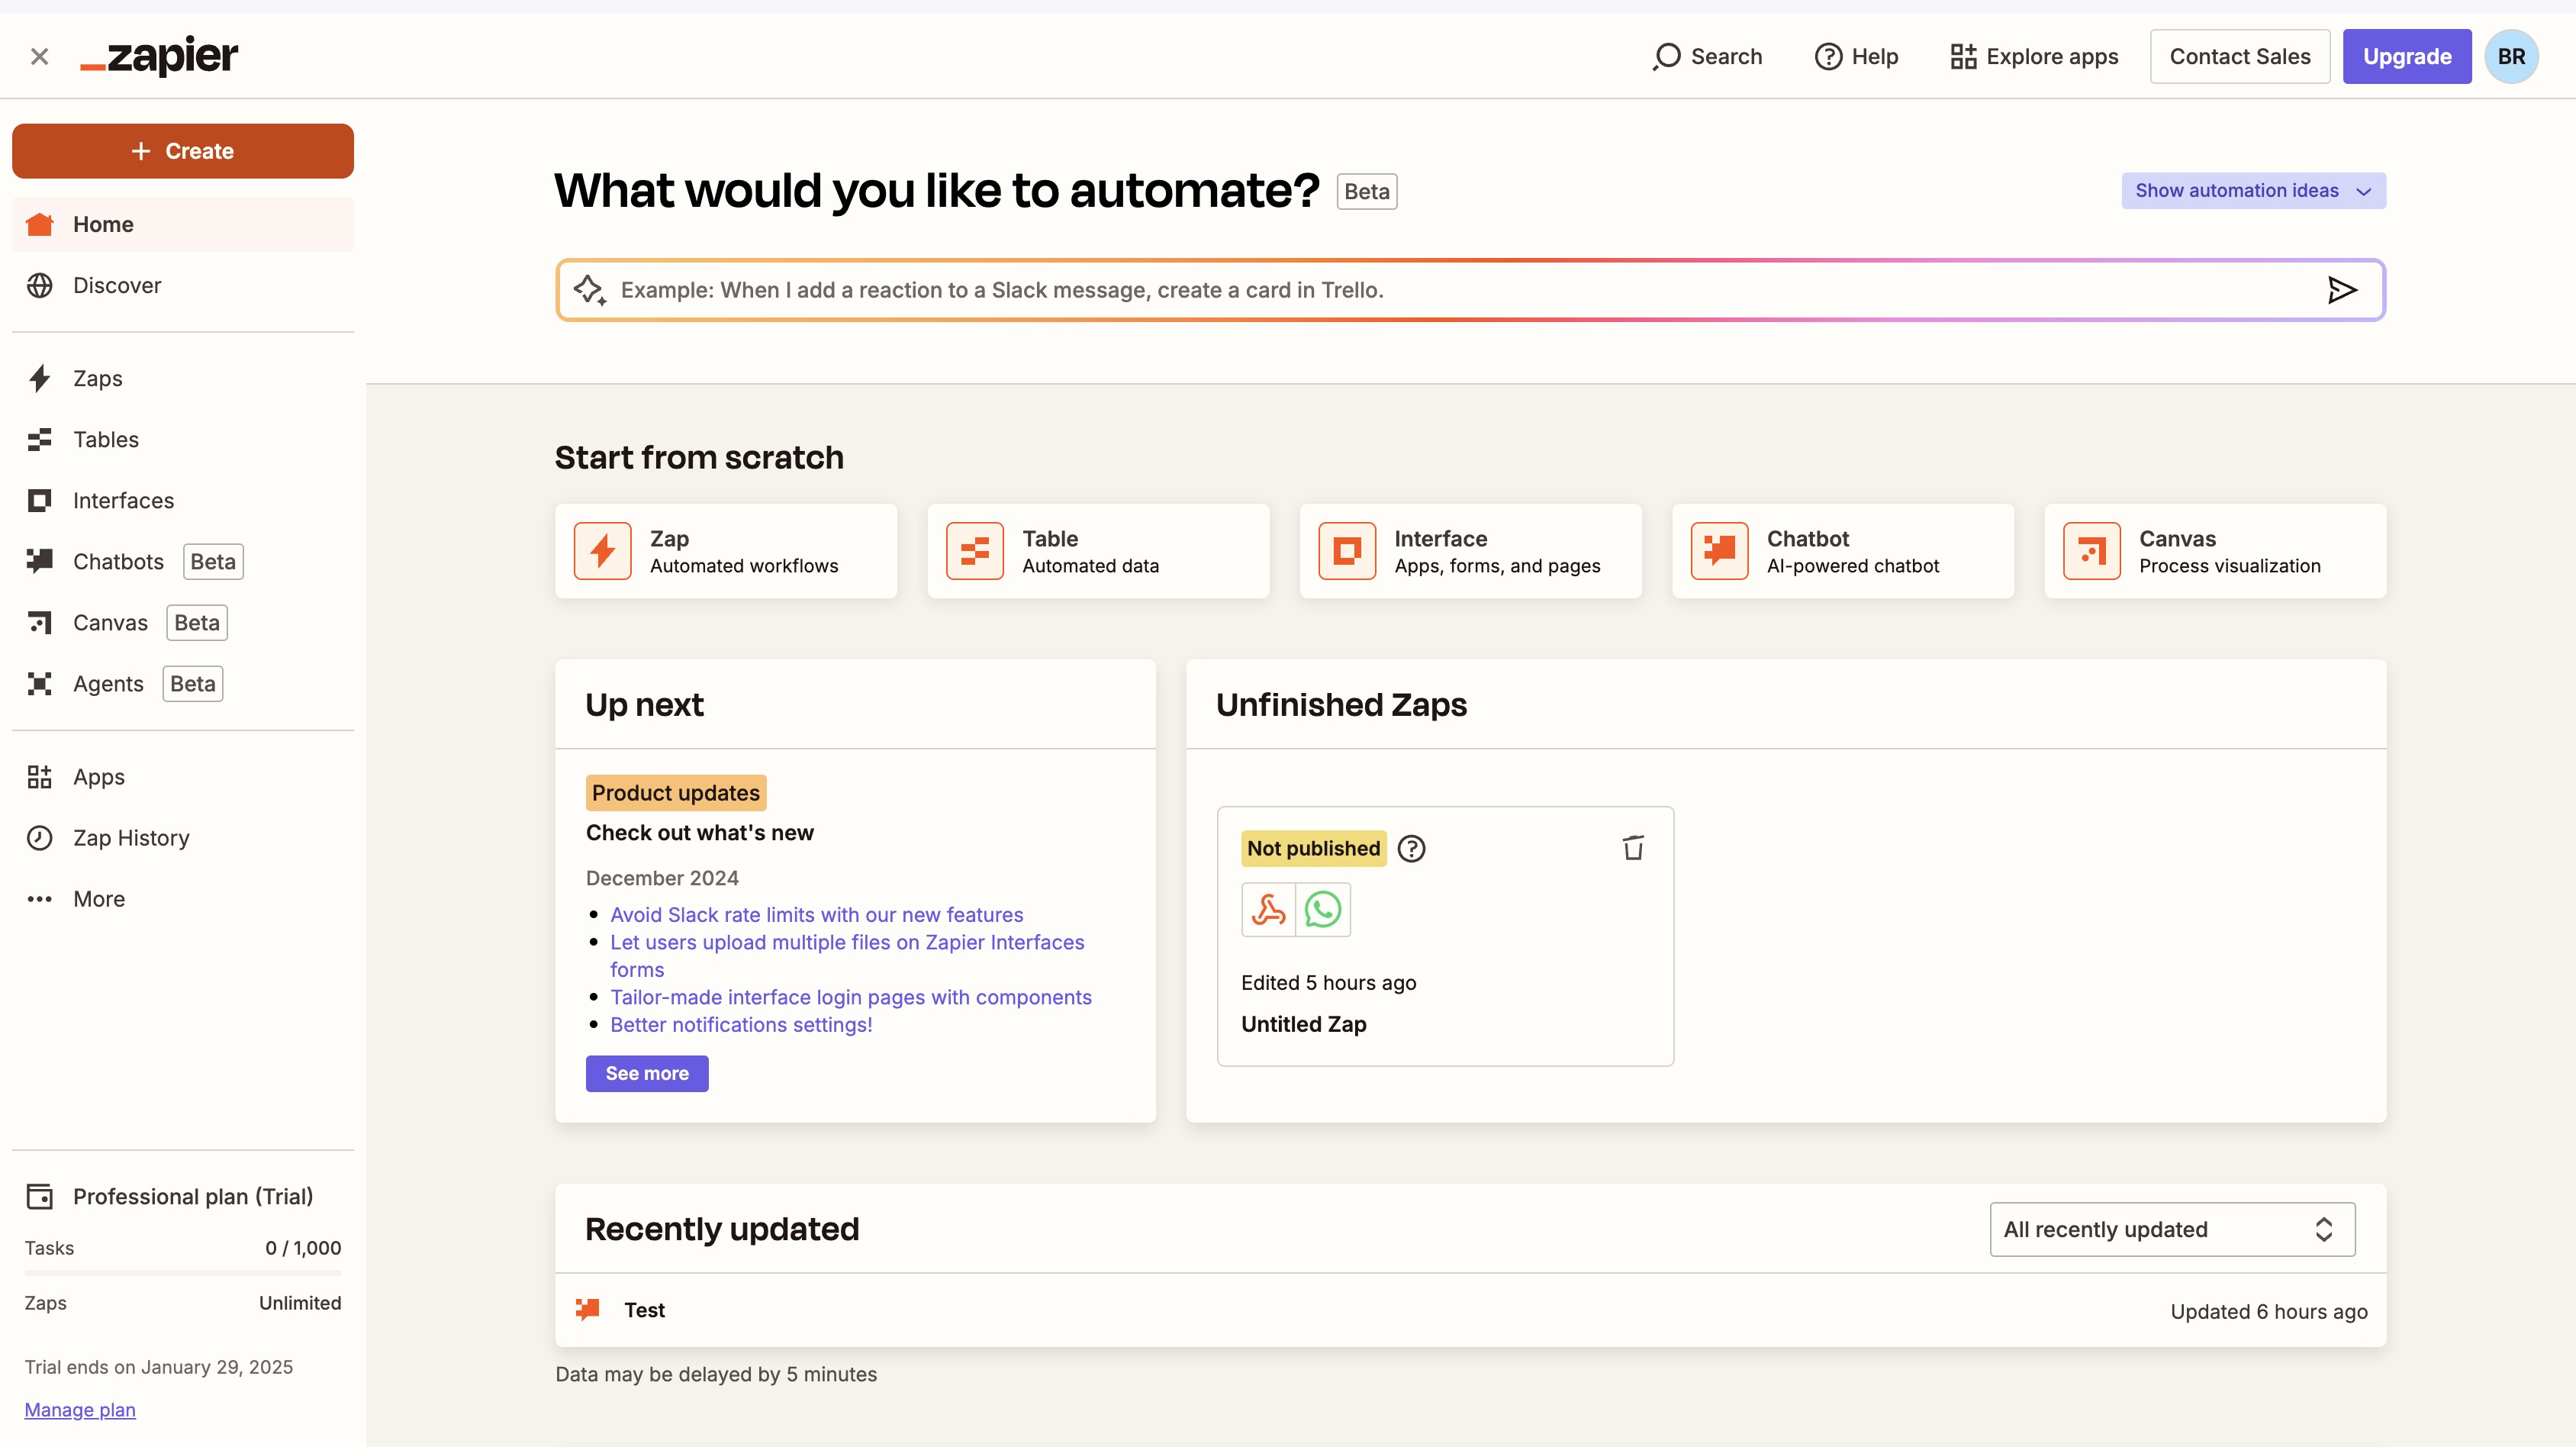The height and width of the screenshot is (1447, 2576).
Task: Click the Explore apps grid icon
Action: tap(1963, 57)
